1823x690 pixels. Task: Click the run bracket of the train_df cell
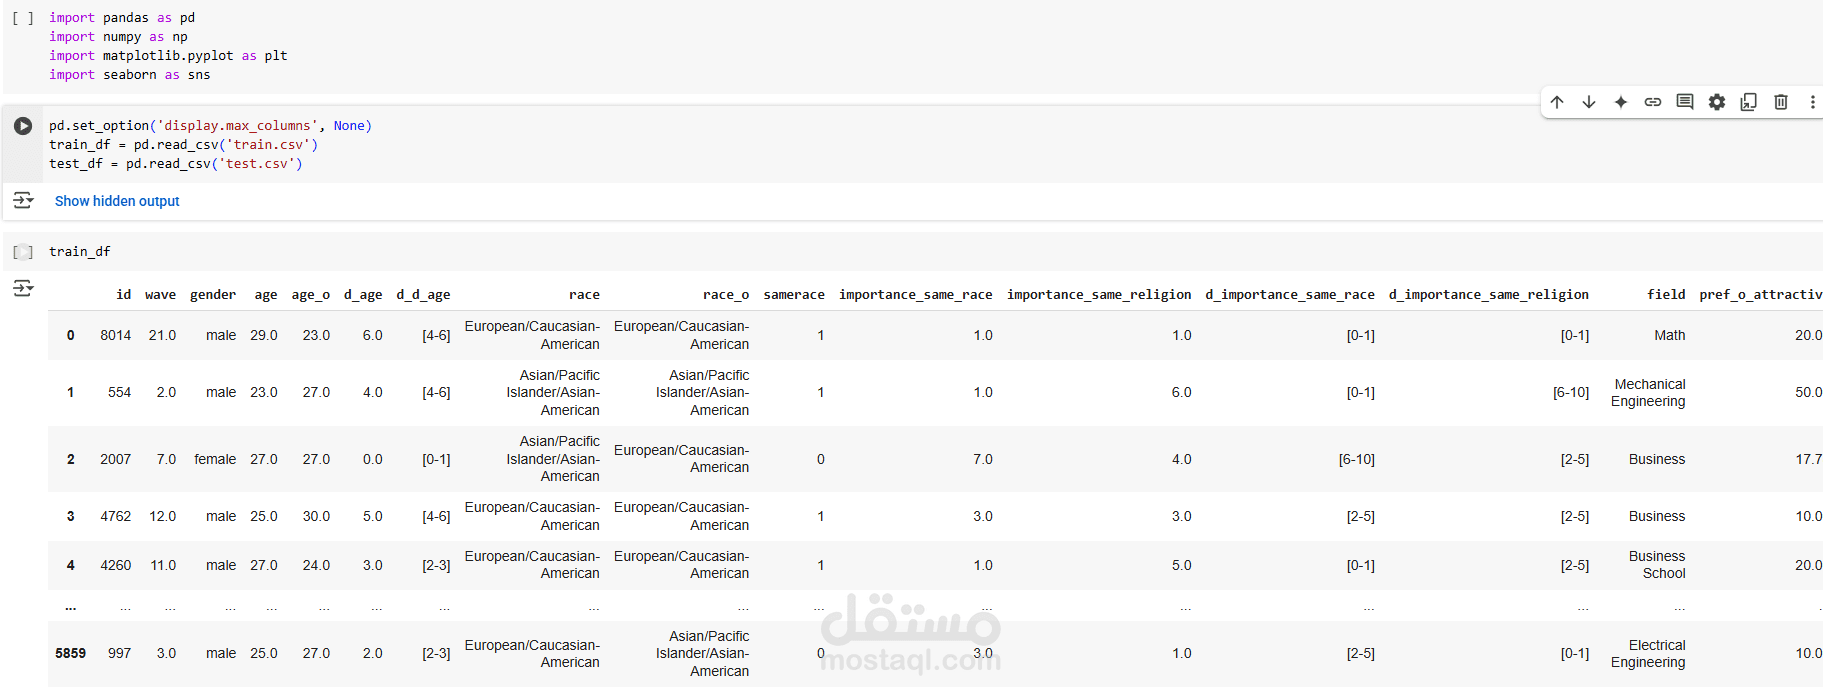coord(23,252)
